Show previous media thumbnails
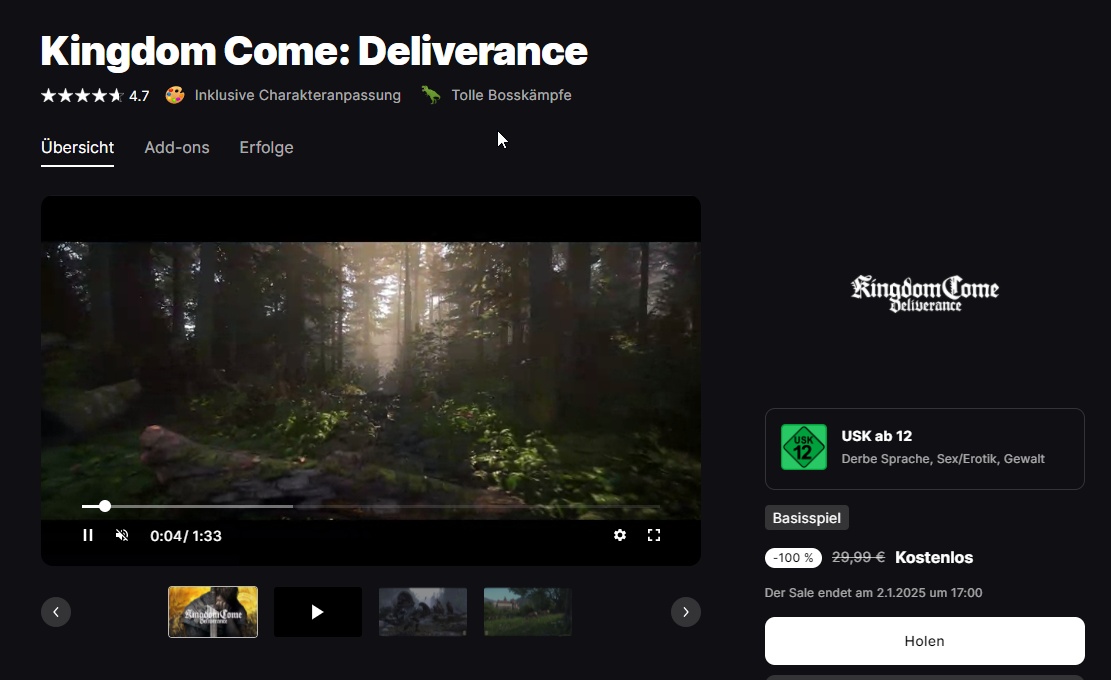The image size is (1111, 680). 56,612
